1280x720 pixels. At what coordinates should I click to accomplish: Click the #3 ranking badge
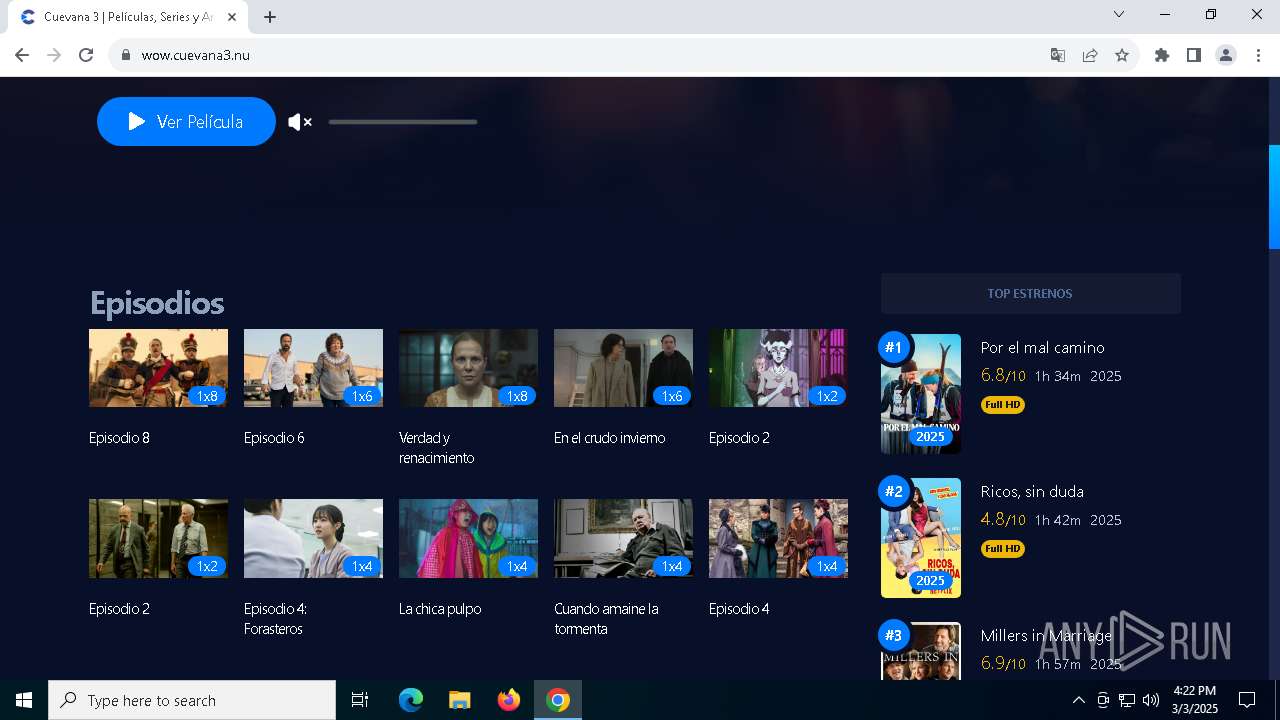[893, 635]
